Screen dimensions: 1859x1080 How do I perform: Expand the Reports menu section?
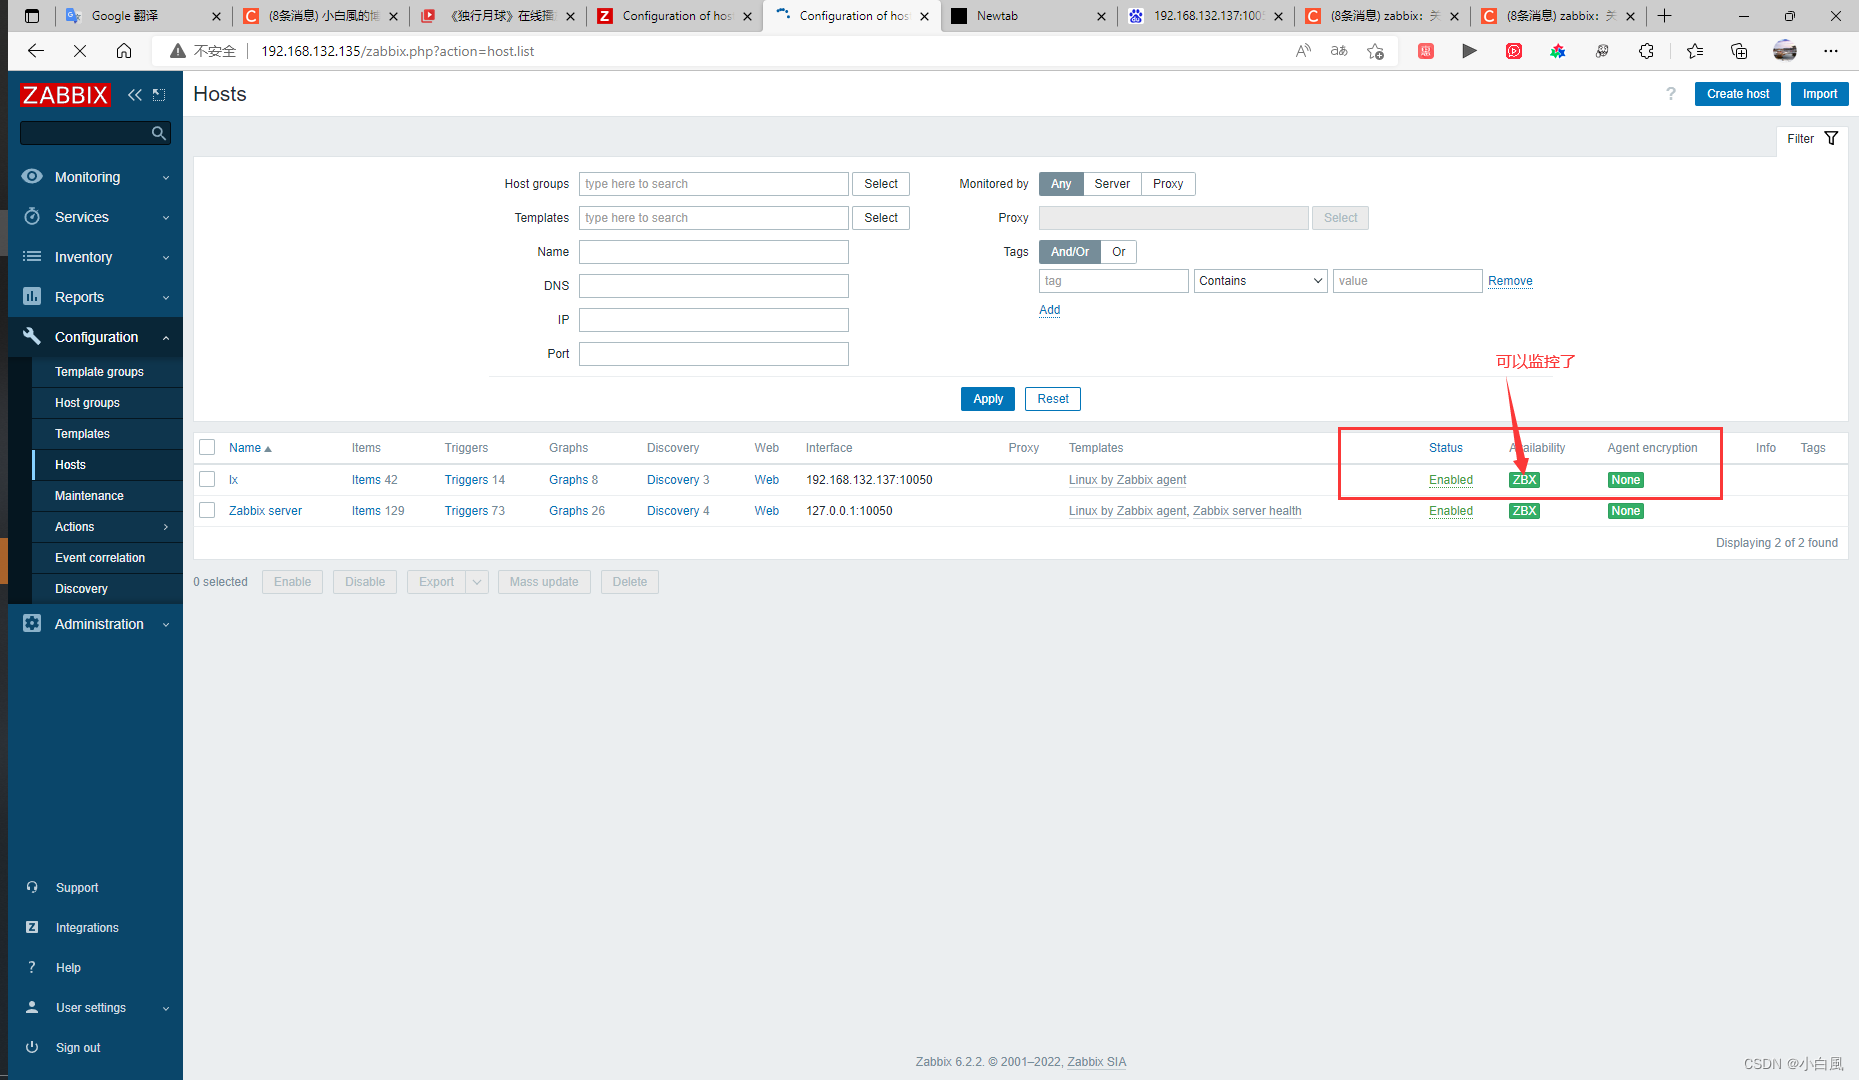pyautogui.click(x=166, y=297)
